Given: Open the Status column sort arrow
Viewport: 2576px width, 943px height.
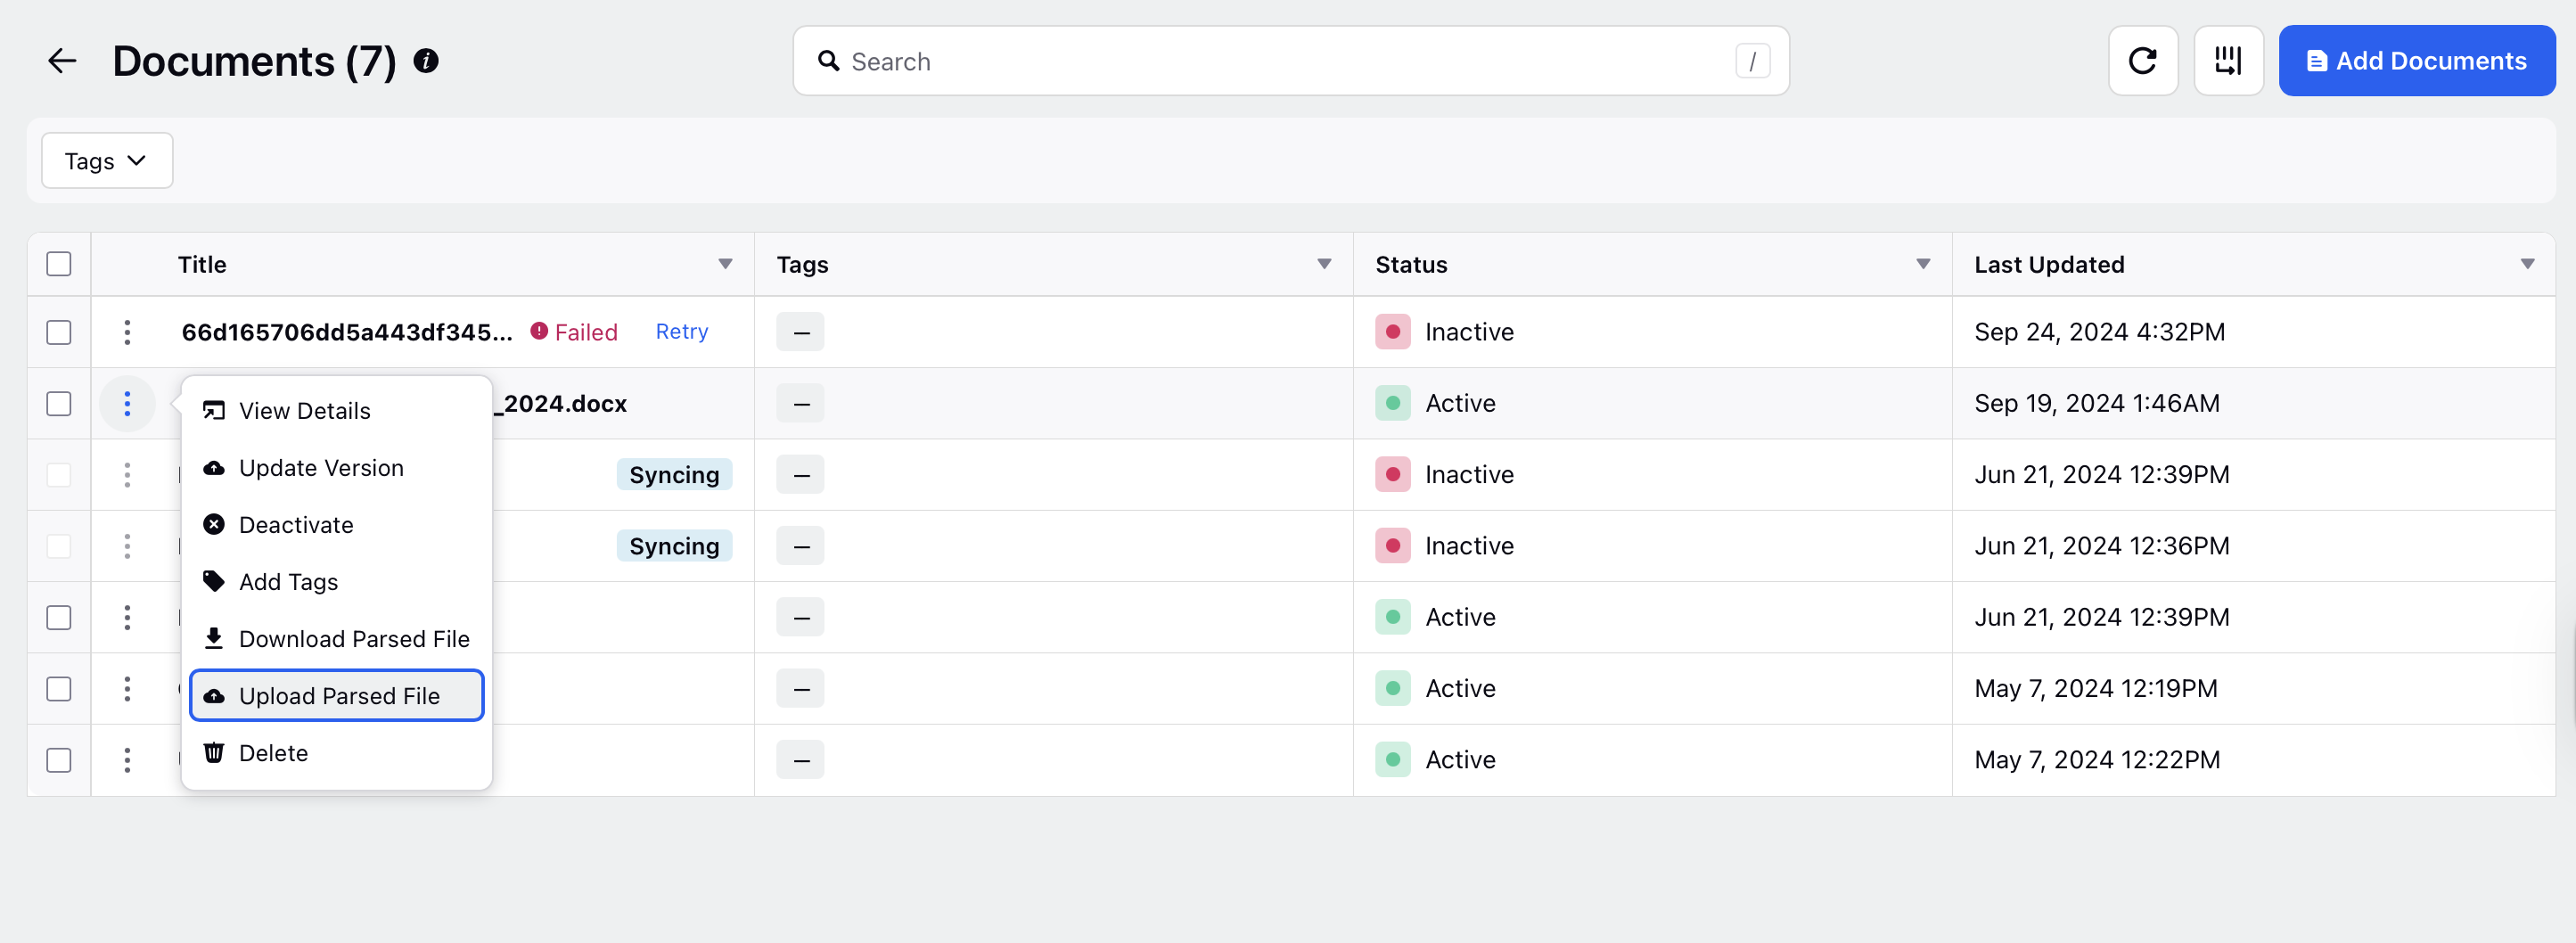Looking at the screenshot, I should point(1922,265).
